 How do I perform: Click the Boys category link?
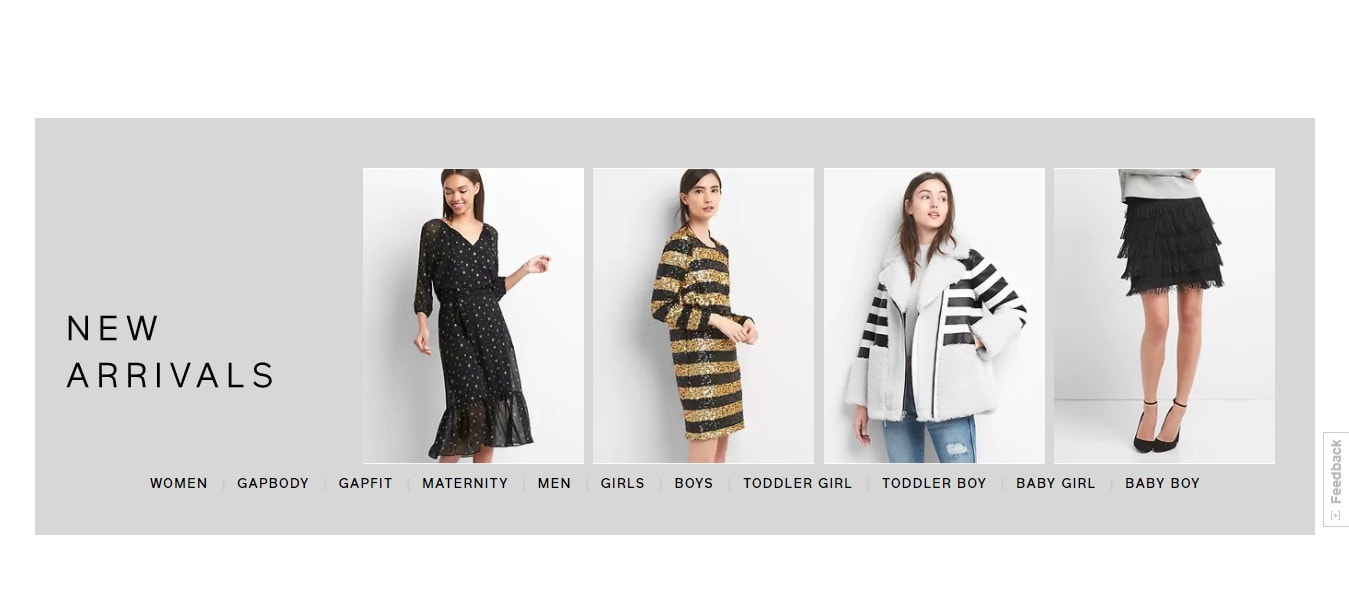coord(694,483)
